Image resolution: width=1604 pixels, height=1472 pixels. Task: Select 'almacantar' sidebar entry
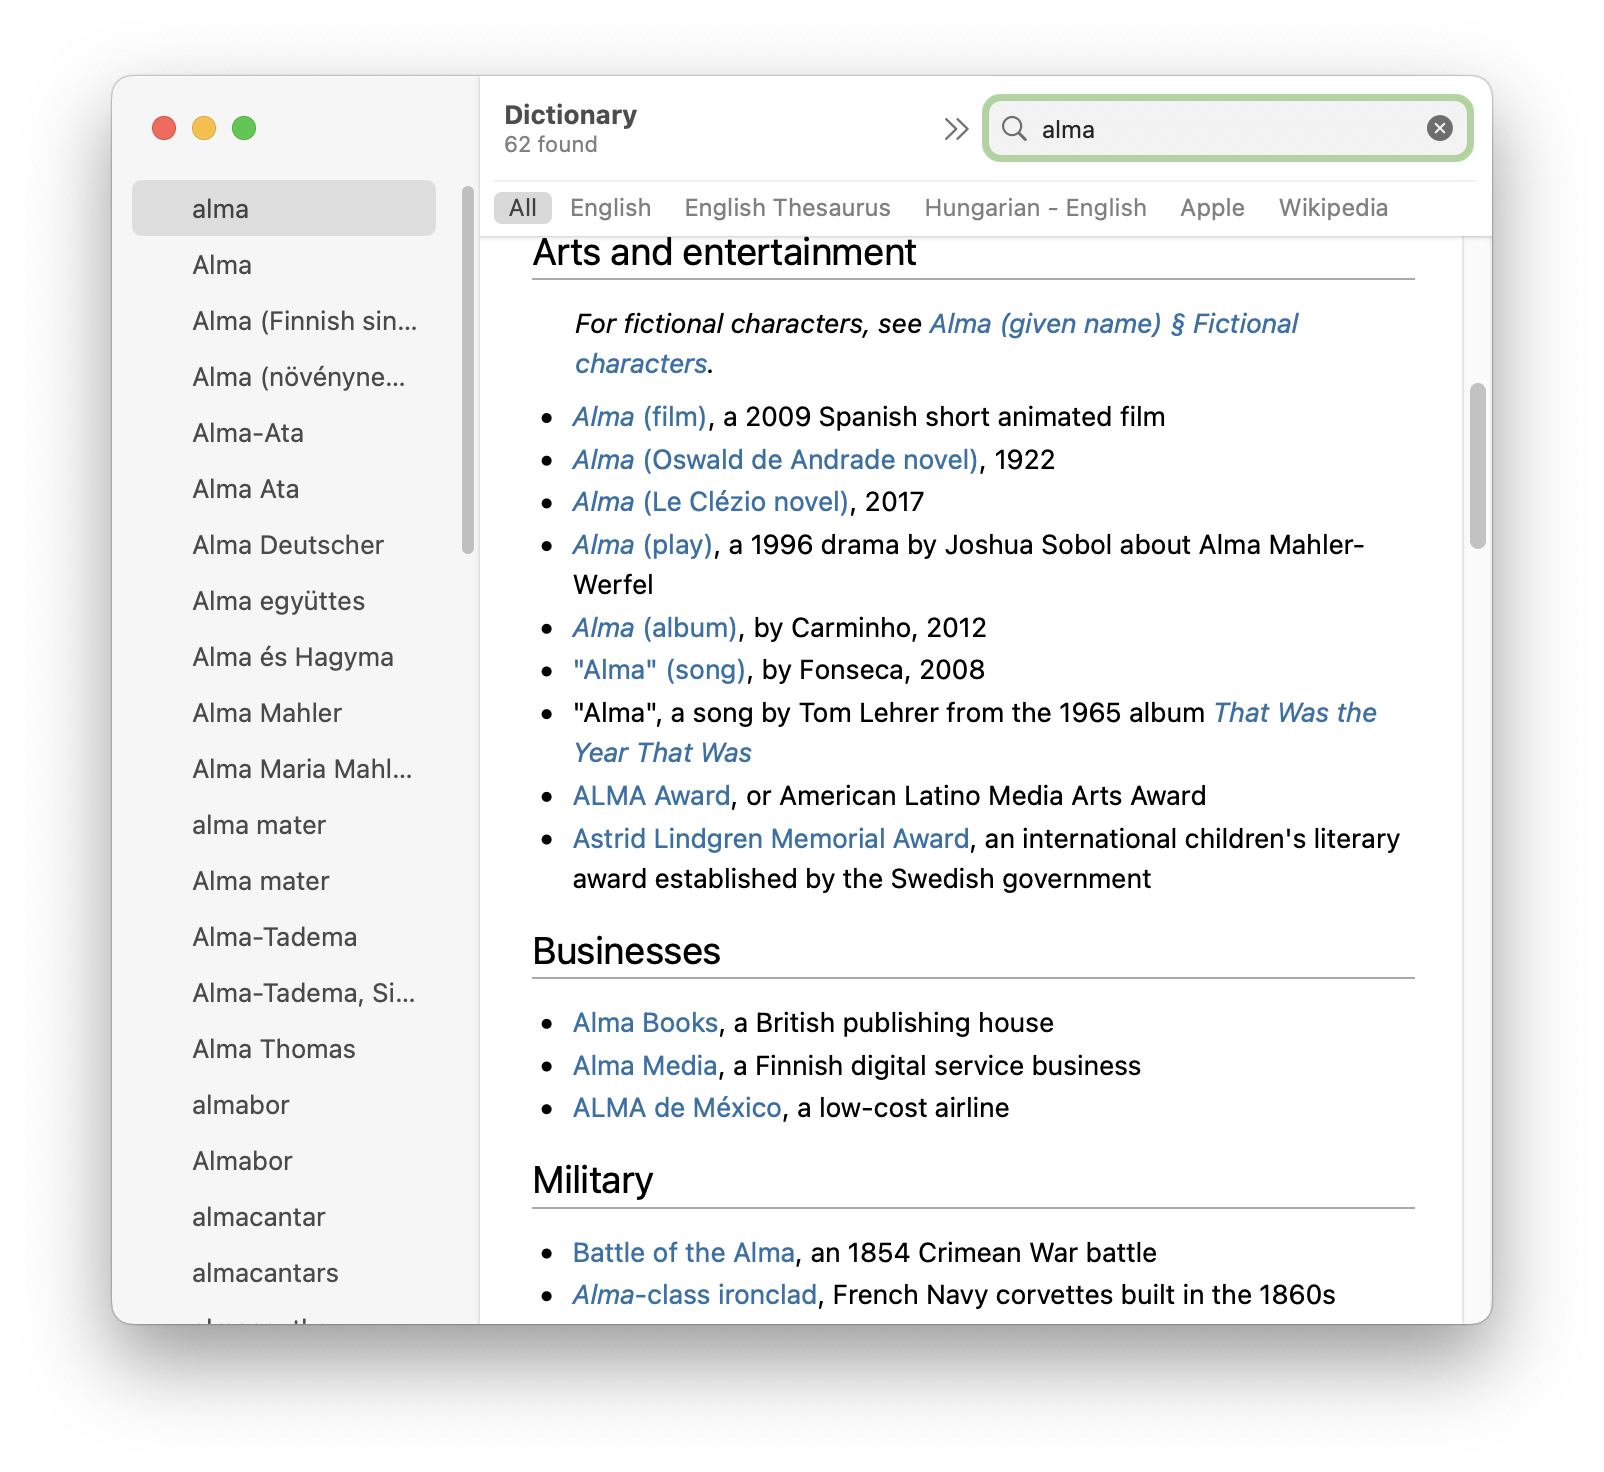pyautogui.click(x=284, y=1217)
